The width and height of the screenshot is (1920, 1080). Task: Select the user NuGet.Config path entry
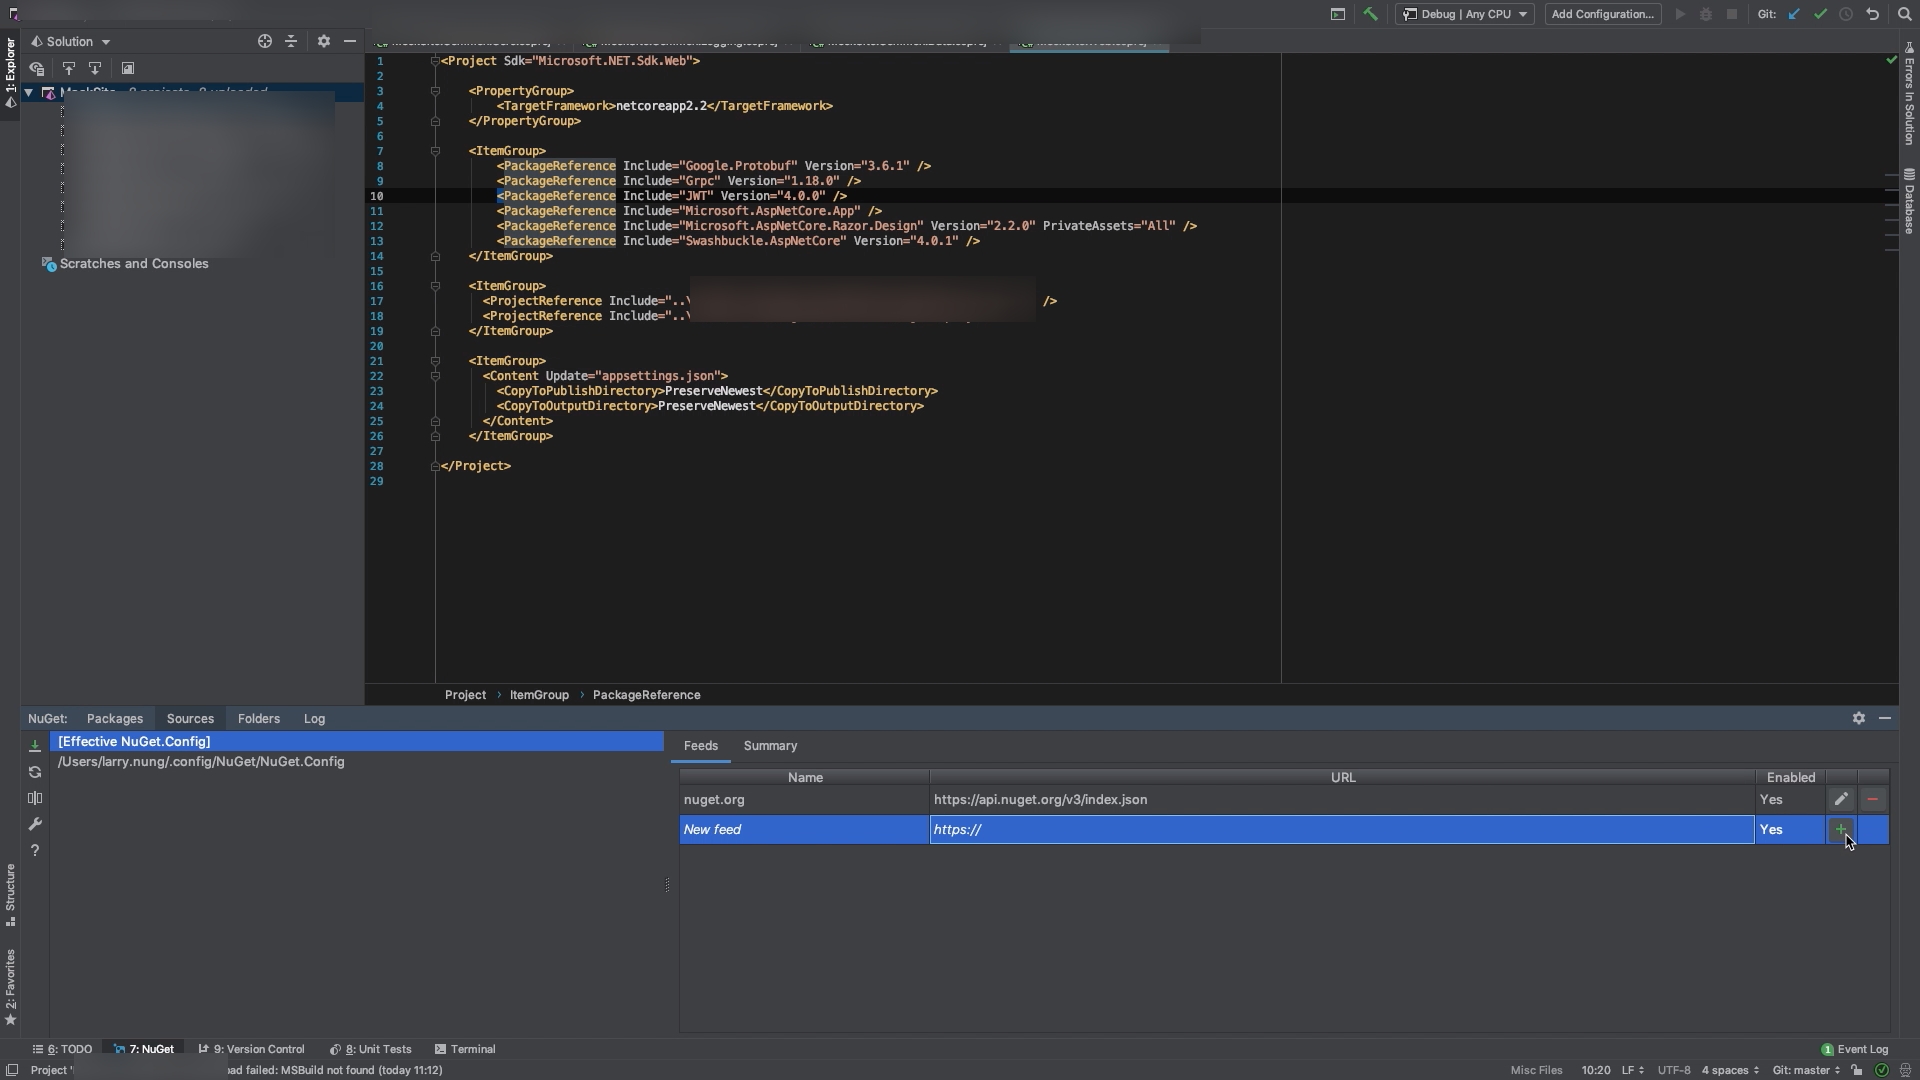pos(357,762)
